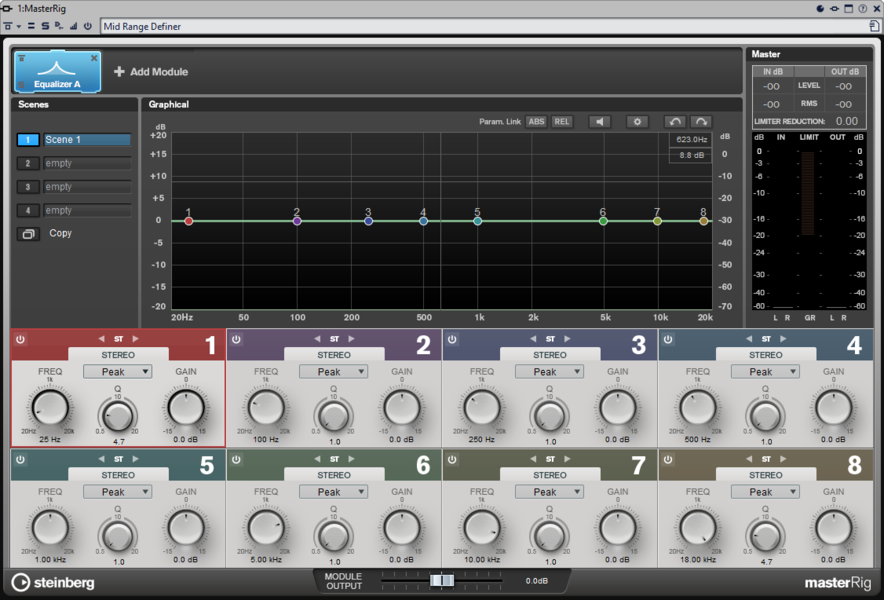Click the Copy scene icon
The image size is (884, 600).
[28, 233]
